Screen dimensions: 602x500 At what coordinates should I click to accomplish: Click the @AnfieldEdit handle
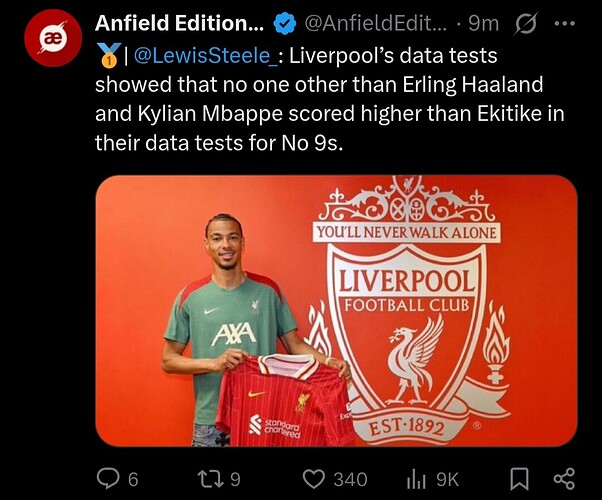376,23
